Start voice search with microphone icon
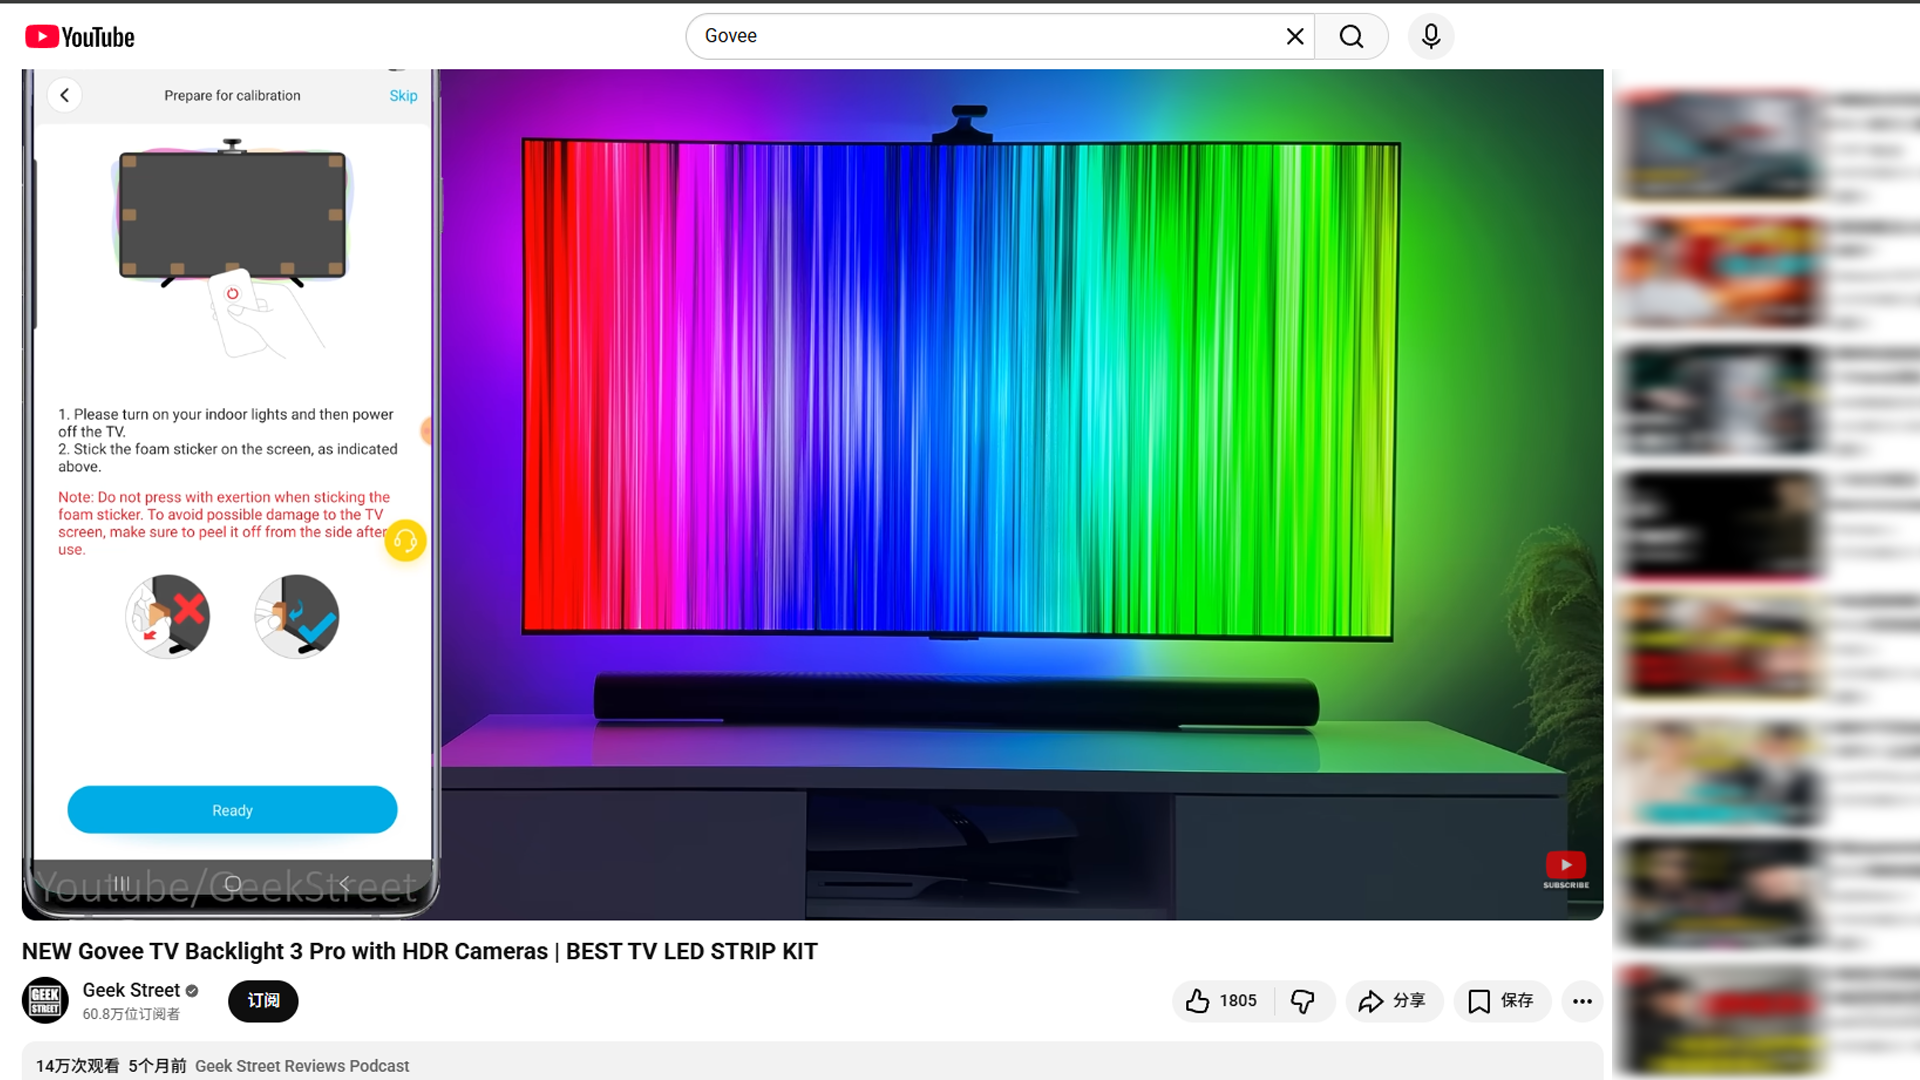Image resolution: width=1920 pixels, height=1080 pixels. (x=1431, y=37)
